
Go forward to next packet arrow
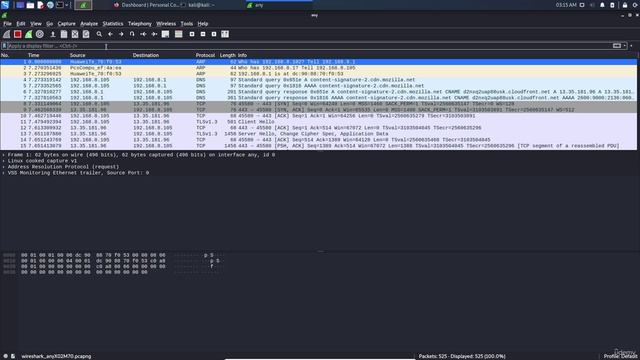(121, 34)
